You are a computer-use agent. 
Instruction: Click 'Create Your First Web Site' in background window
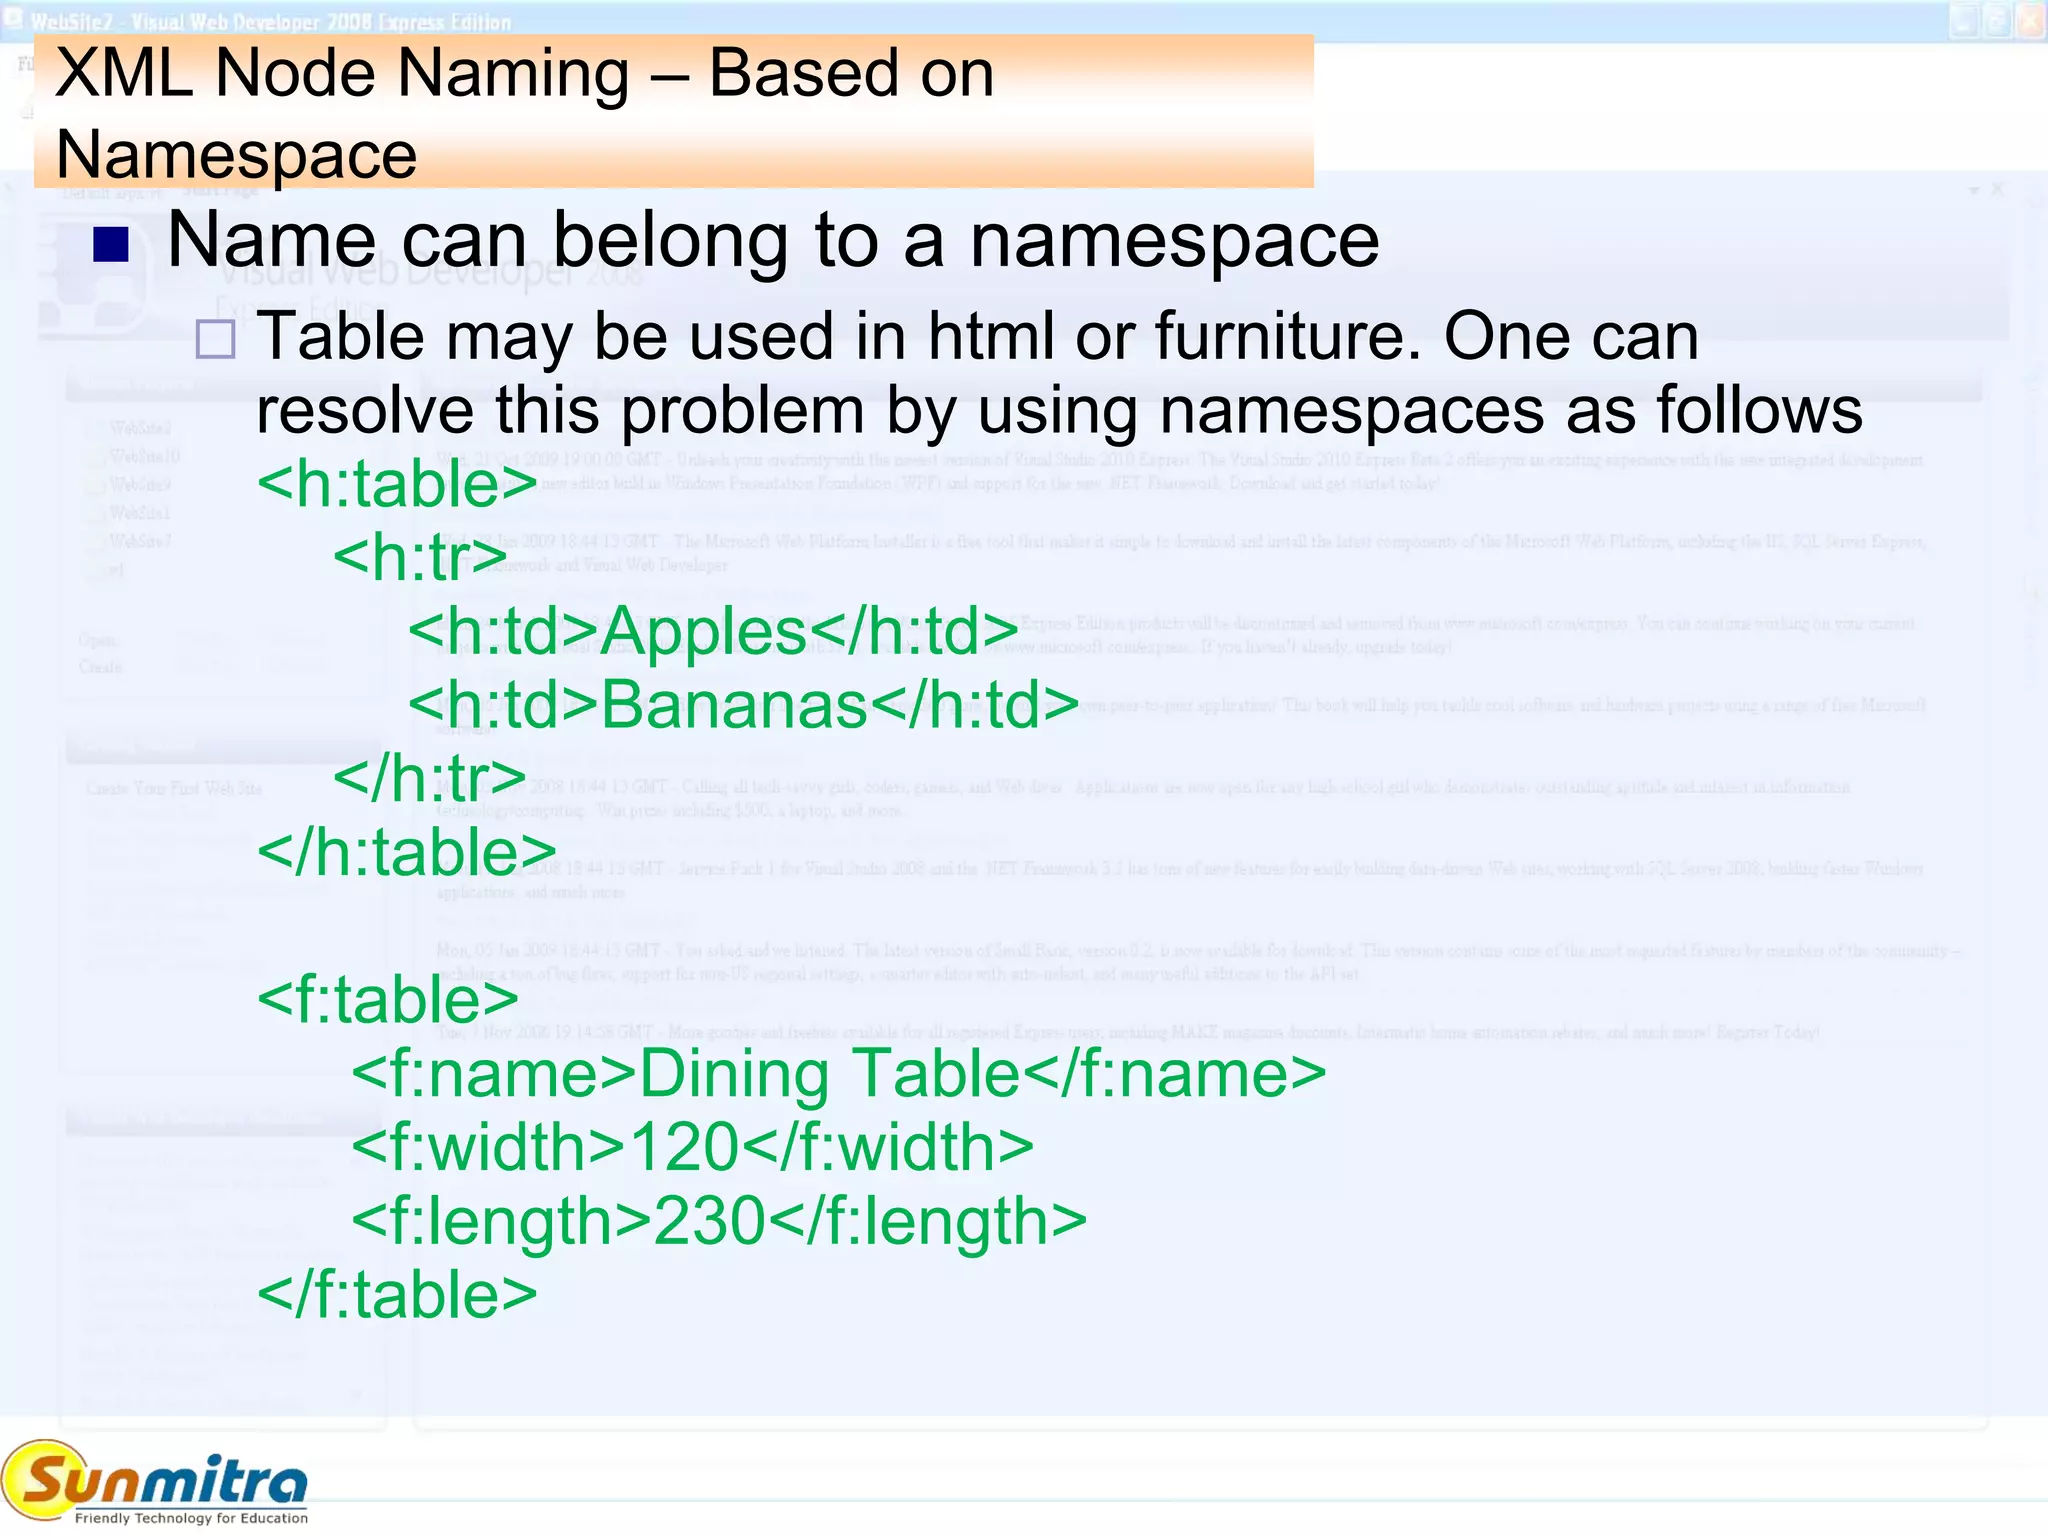(174, 789)
